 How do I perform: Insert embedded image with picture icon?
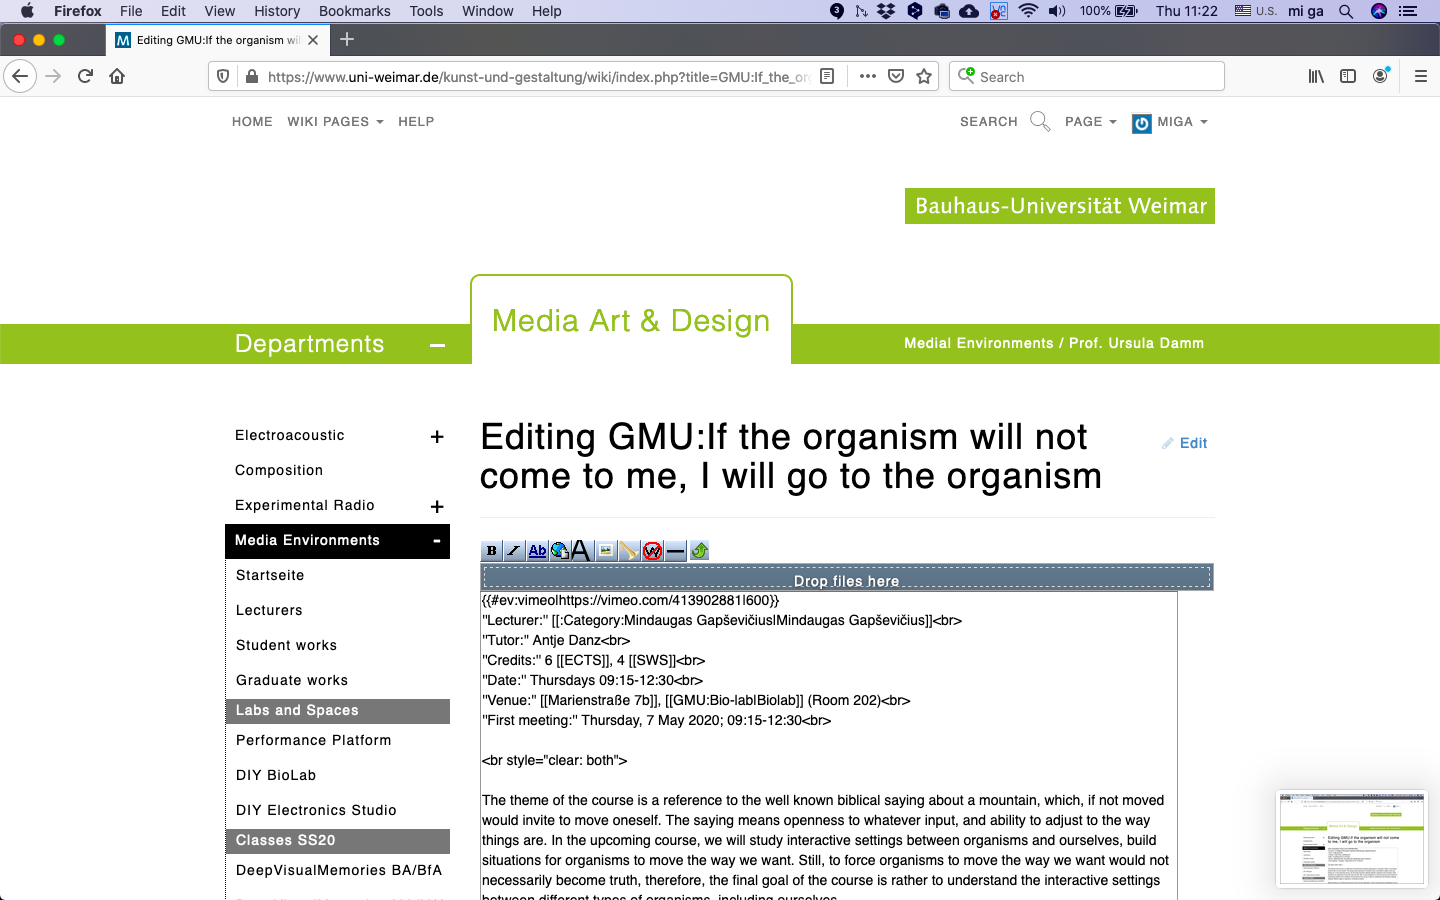click(x=606, y=551)
